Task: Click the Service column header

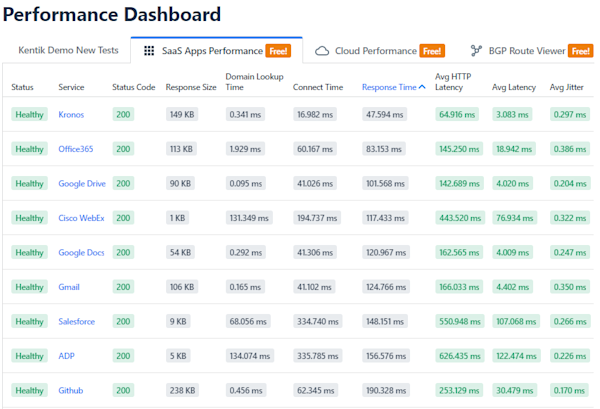Action: tap(71, 87)
